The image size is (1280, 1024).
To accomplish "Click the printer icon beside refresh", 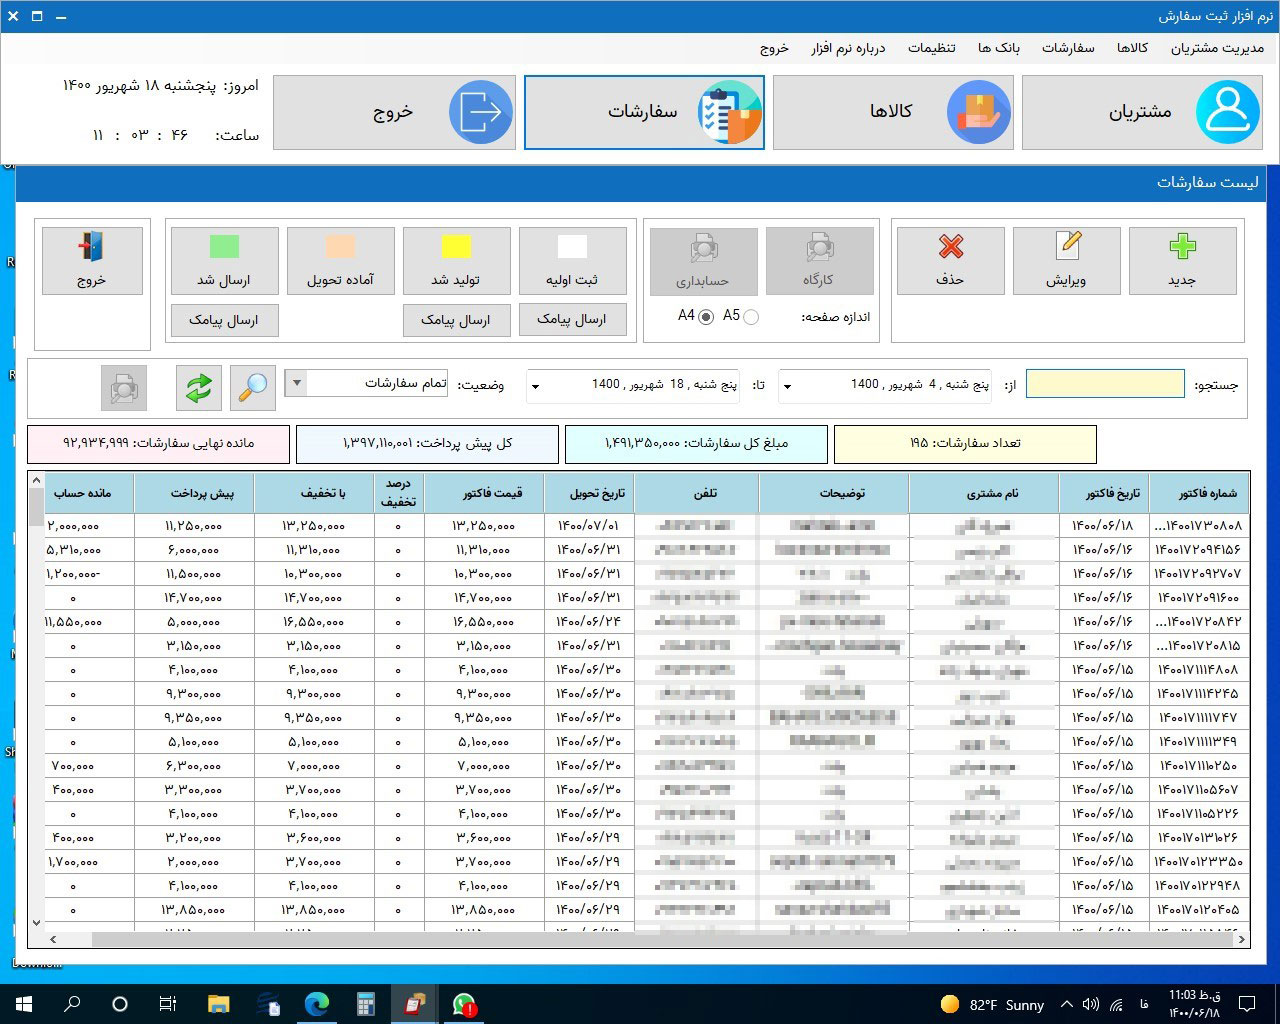I will (x=124, y=387).
